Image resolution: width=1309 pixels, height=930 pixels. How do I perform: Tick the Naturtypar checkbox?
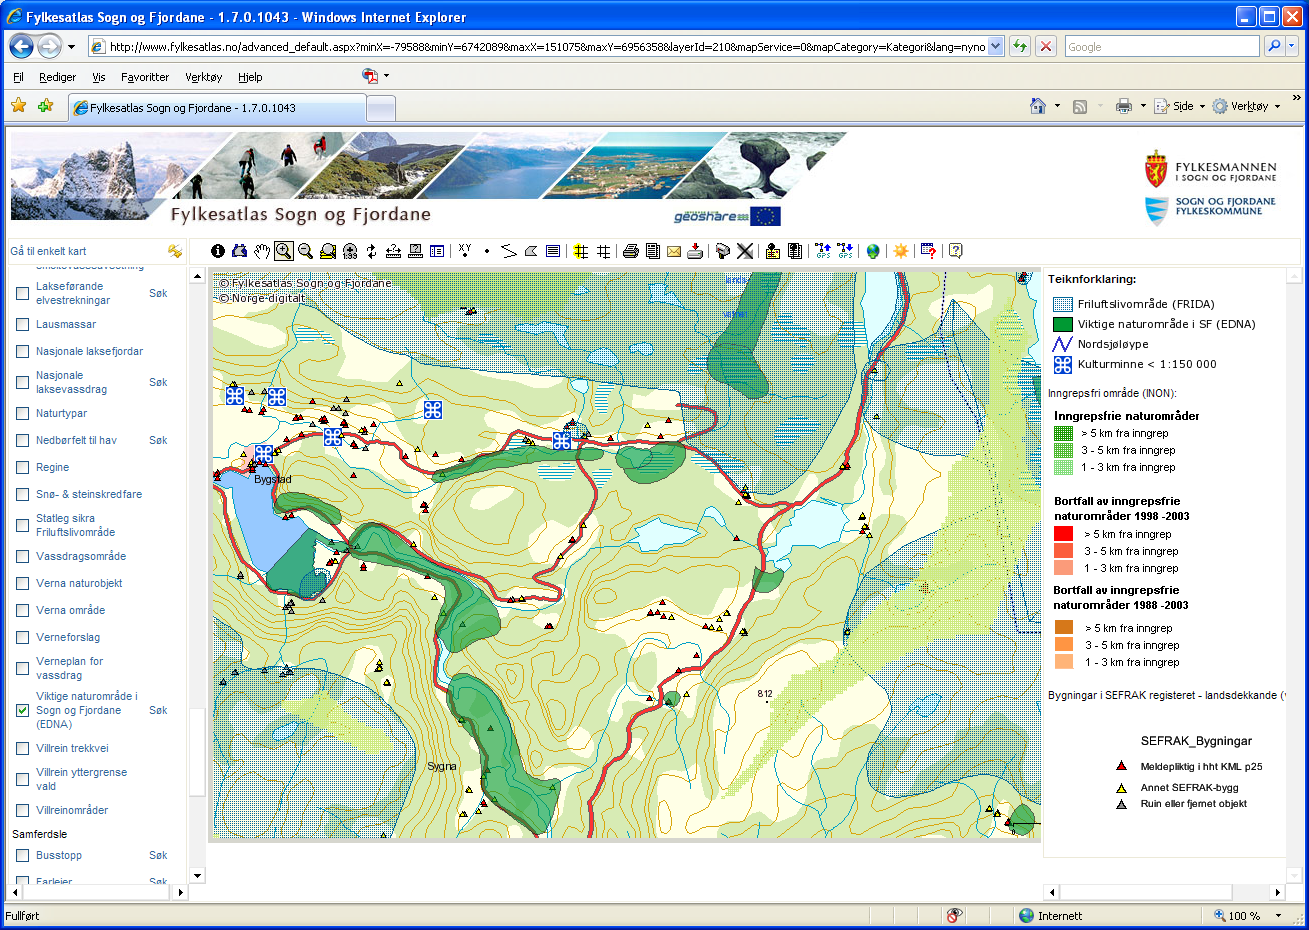coord(22,413)
